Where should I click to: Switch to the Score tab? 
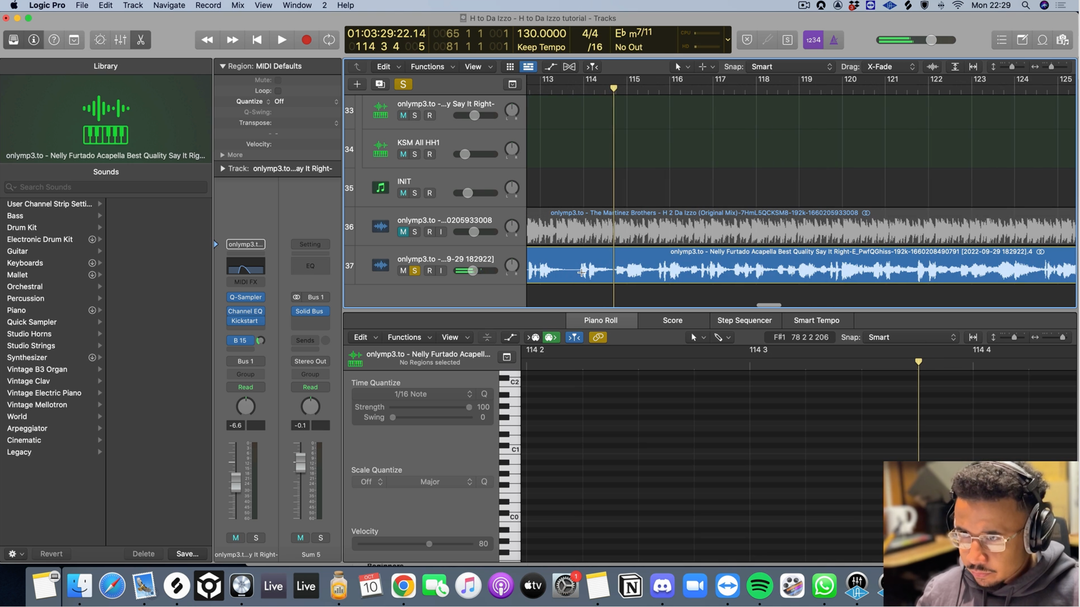[x=672, y=320]
